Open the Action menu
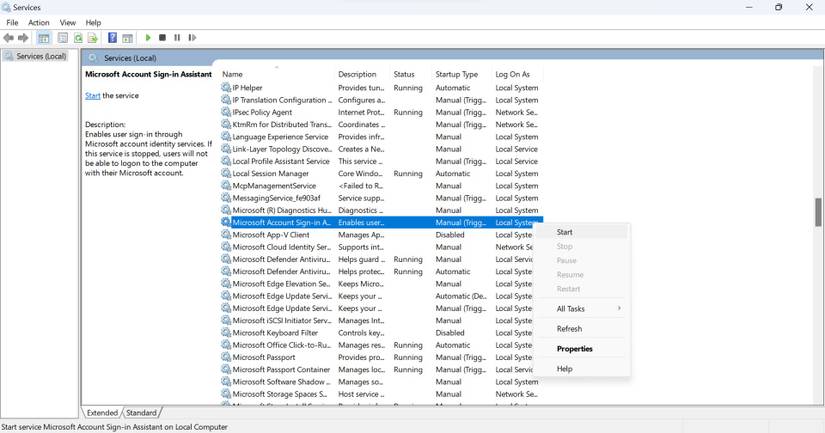 38,23
